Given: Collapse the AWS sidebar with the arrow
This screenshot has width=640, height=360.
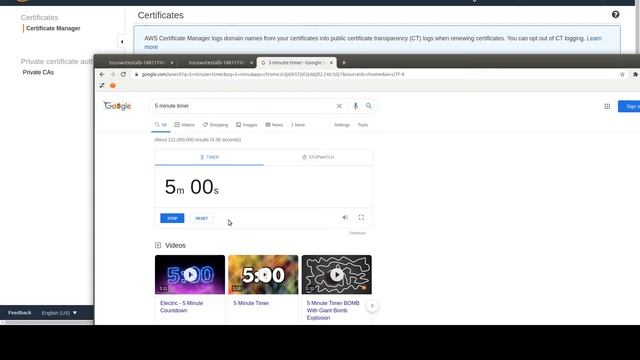Looking at the screenshot, I should pos(122,42).
